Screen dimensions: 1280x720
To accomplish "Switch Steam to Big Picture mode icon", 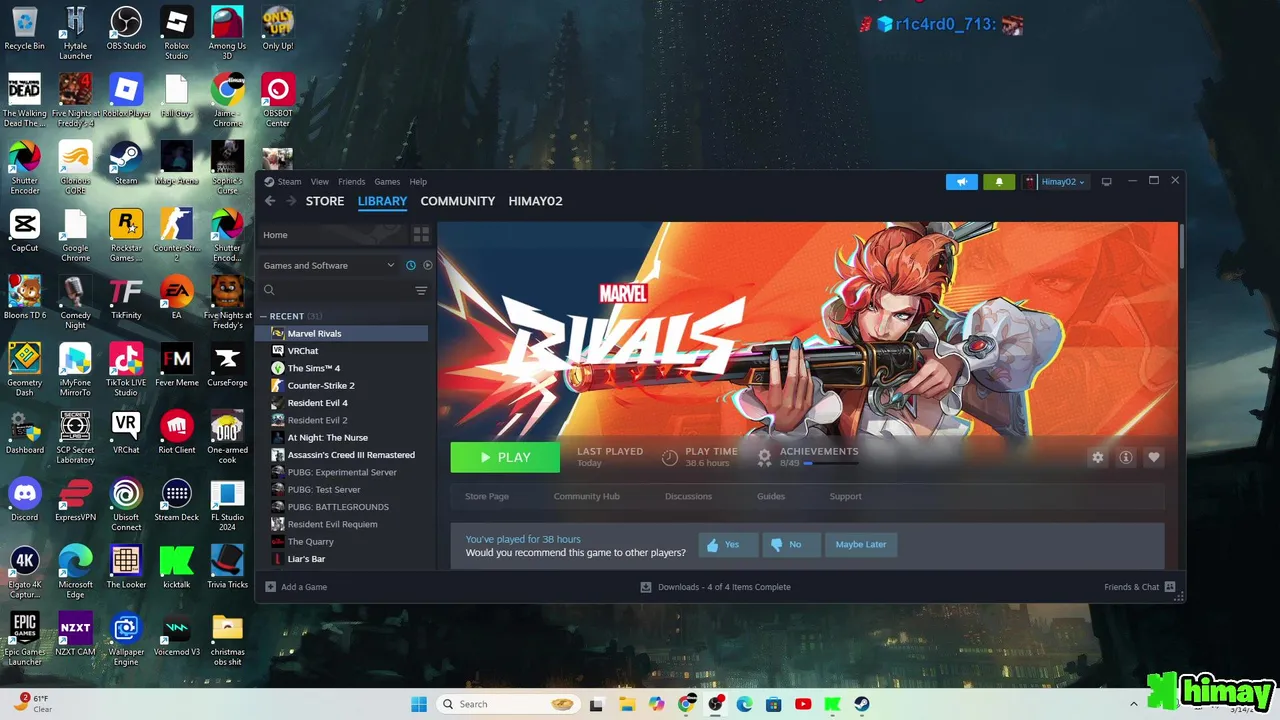I will 1106,182.
